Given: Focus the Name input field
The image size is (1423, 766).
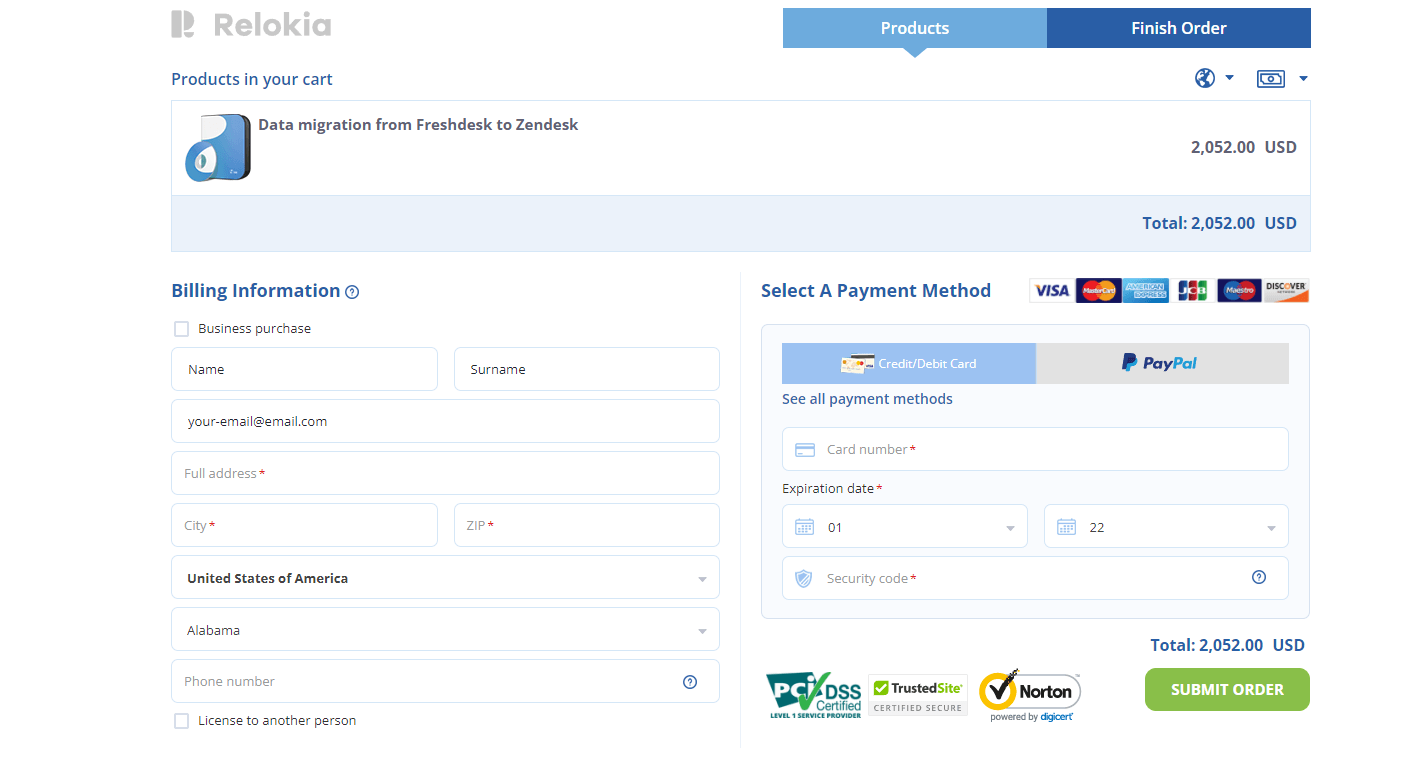Looking at the screenshot, I should click(304, 369).
